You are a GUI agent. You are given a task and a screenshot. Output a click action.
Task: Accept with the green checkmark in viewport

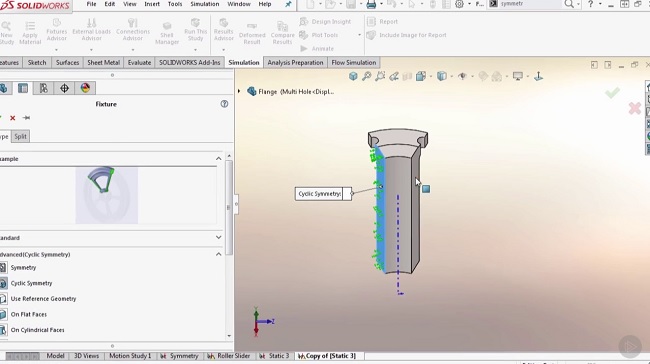[x=612, y=92]
